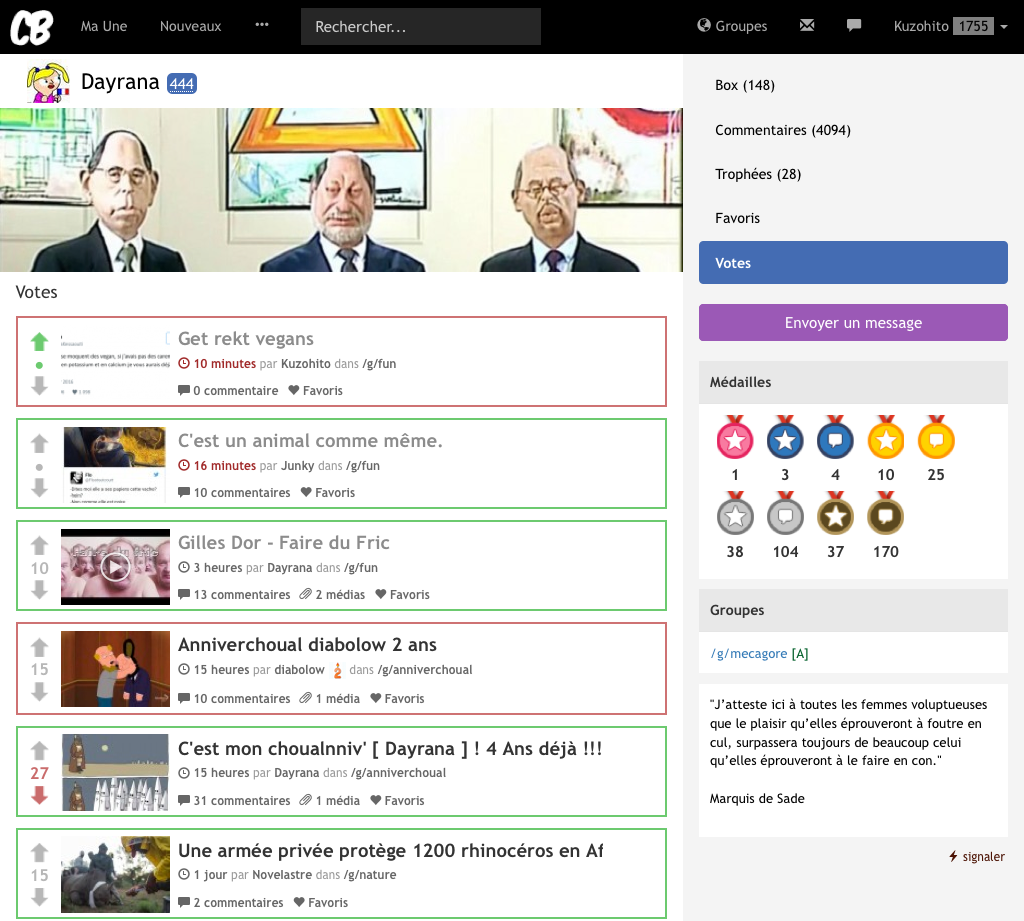The height and width of the screenshot is (921, 1024).
Task: Expand the Kuzohito user dropdown menu
Action: click(x=950, y=27)
